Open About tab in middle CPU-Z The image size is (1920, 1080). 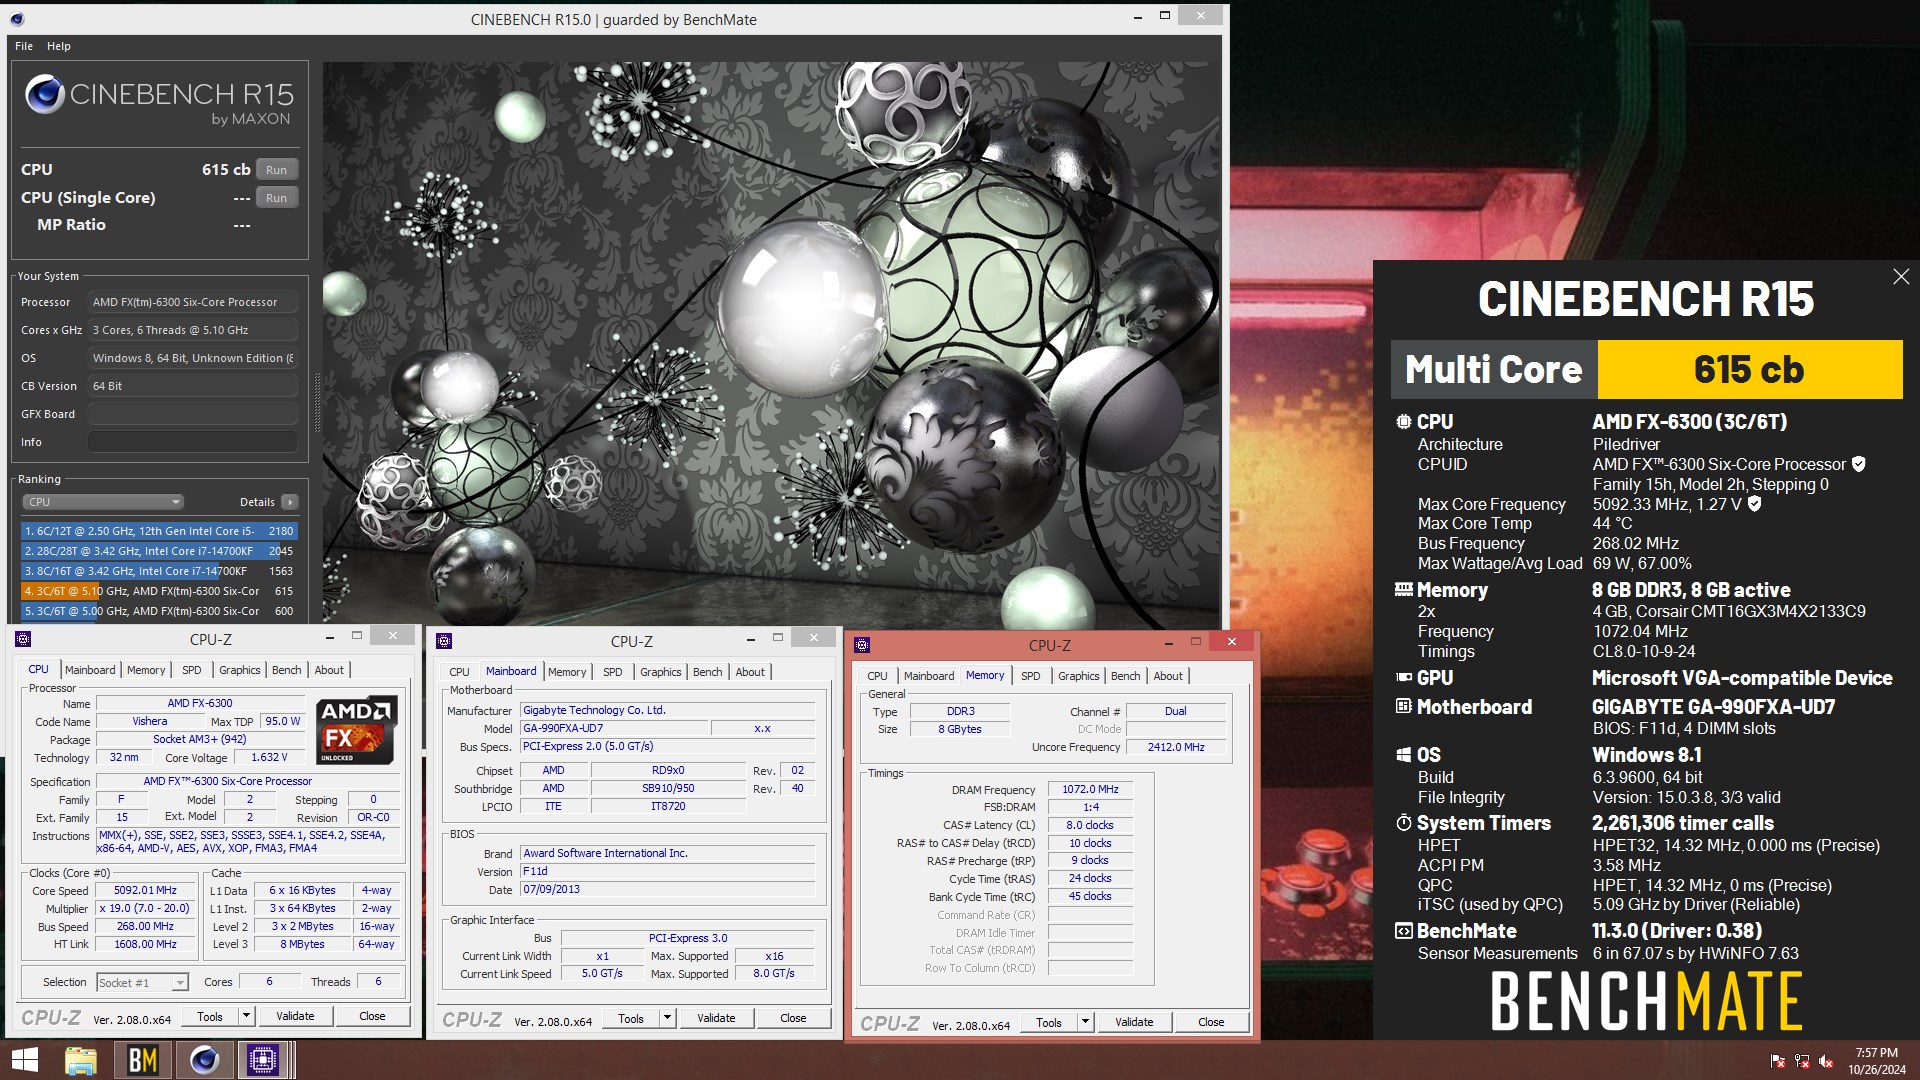[750, 672]
